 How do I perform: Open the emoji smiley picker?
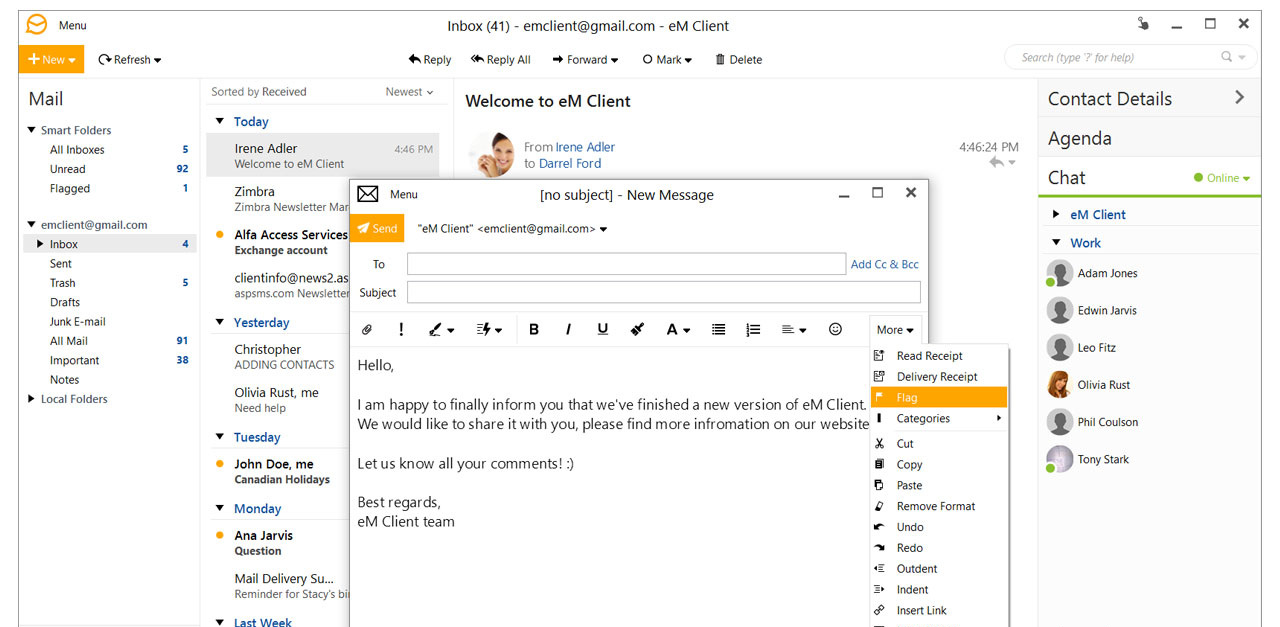(x=835, y=329)
